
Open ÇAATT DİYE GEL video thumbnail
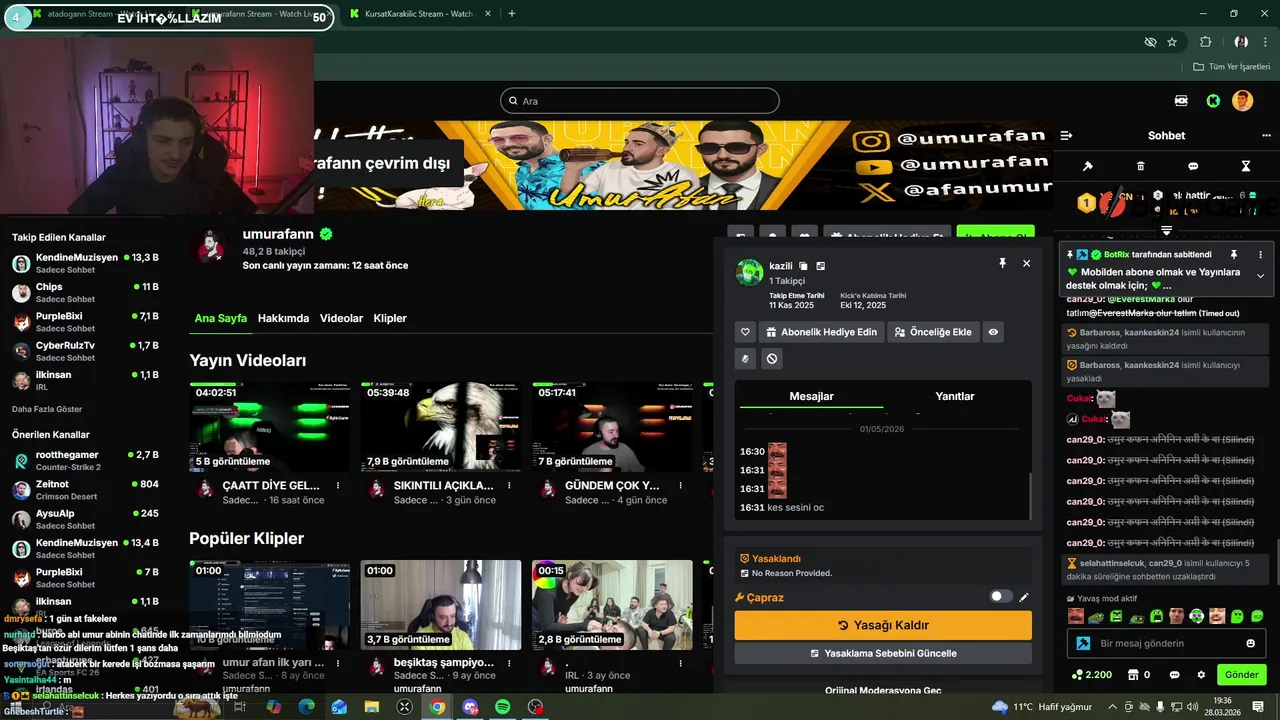click(x=269, y=427)
